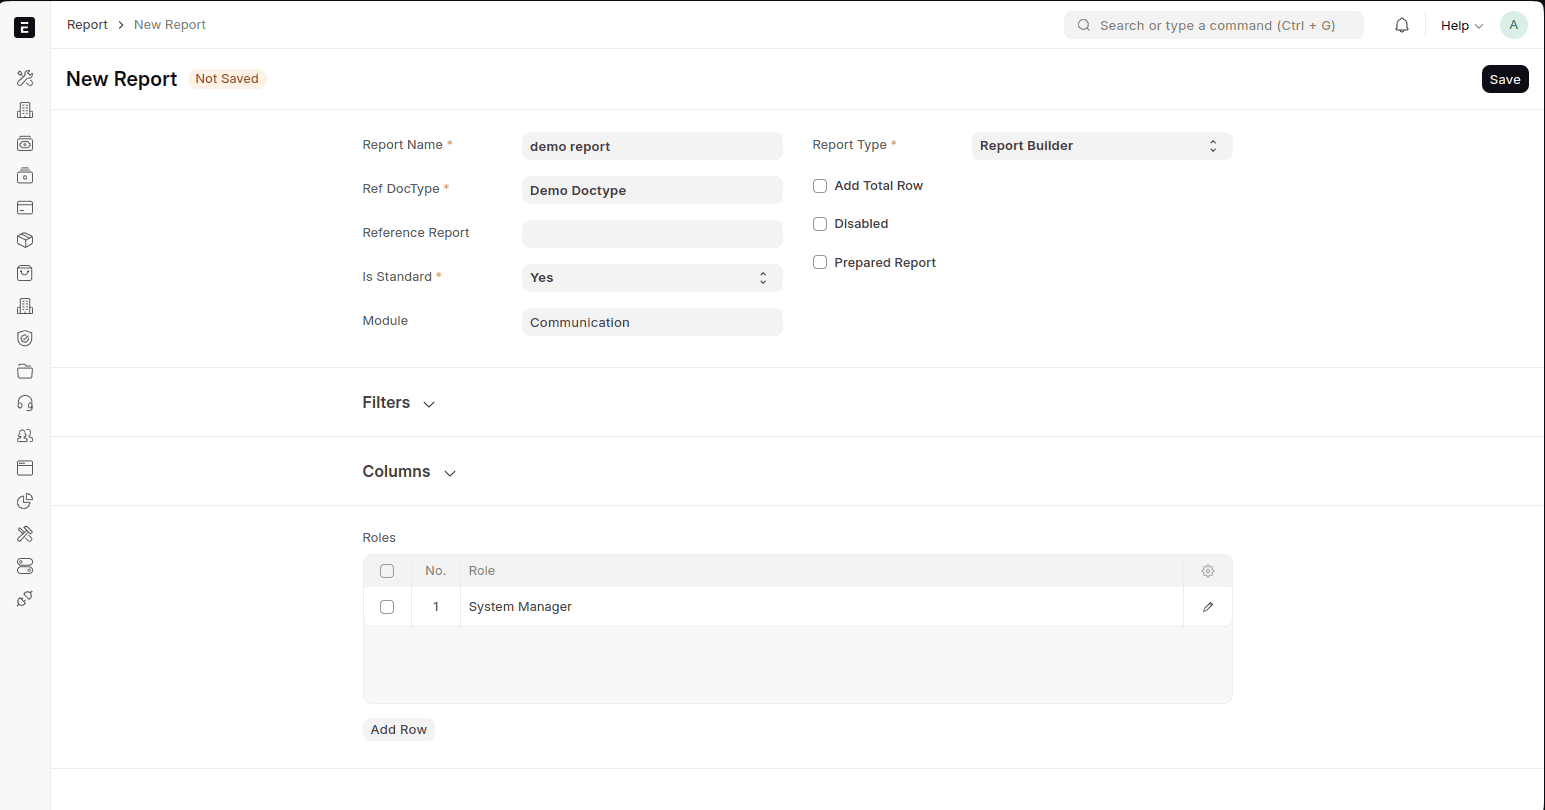Image resolution: width=1545 pixels, height=810 pixels.
Task: Add a row to the Roles table
Action: [x=399, y=730]
